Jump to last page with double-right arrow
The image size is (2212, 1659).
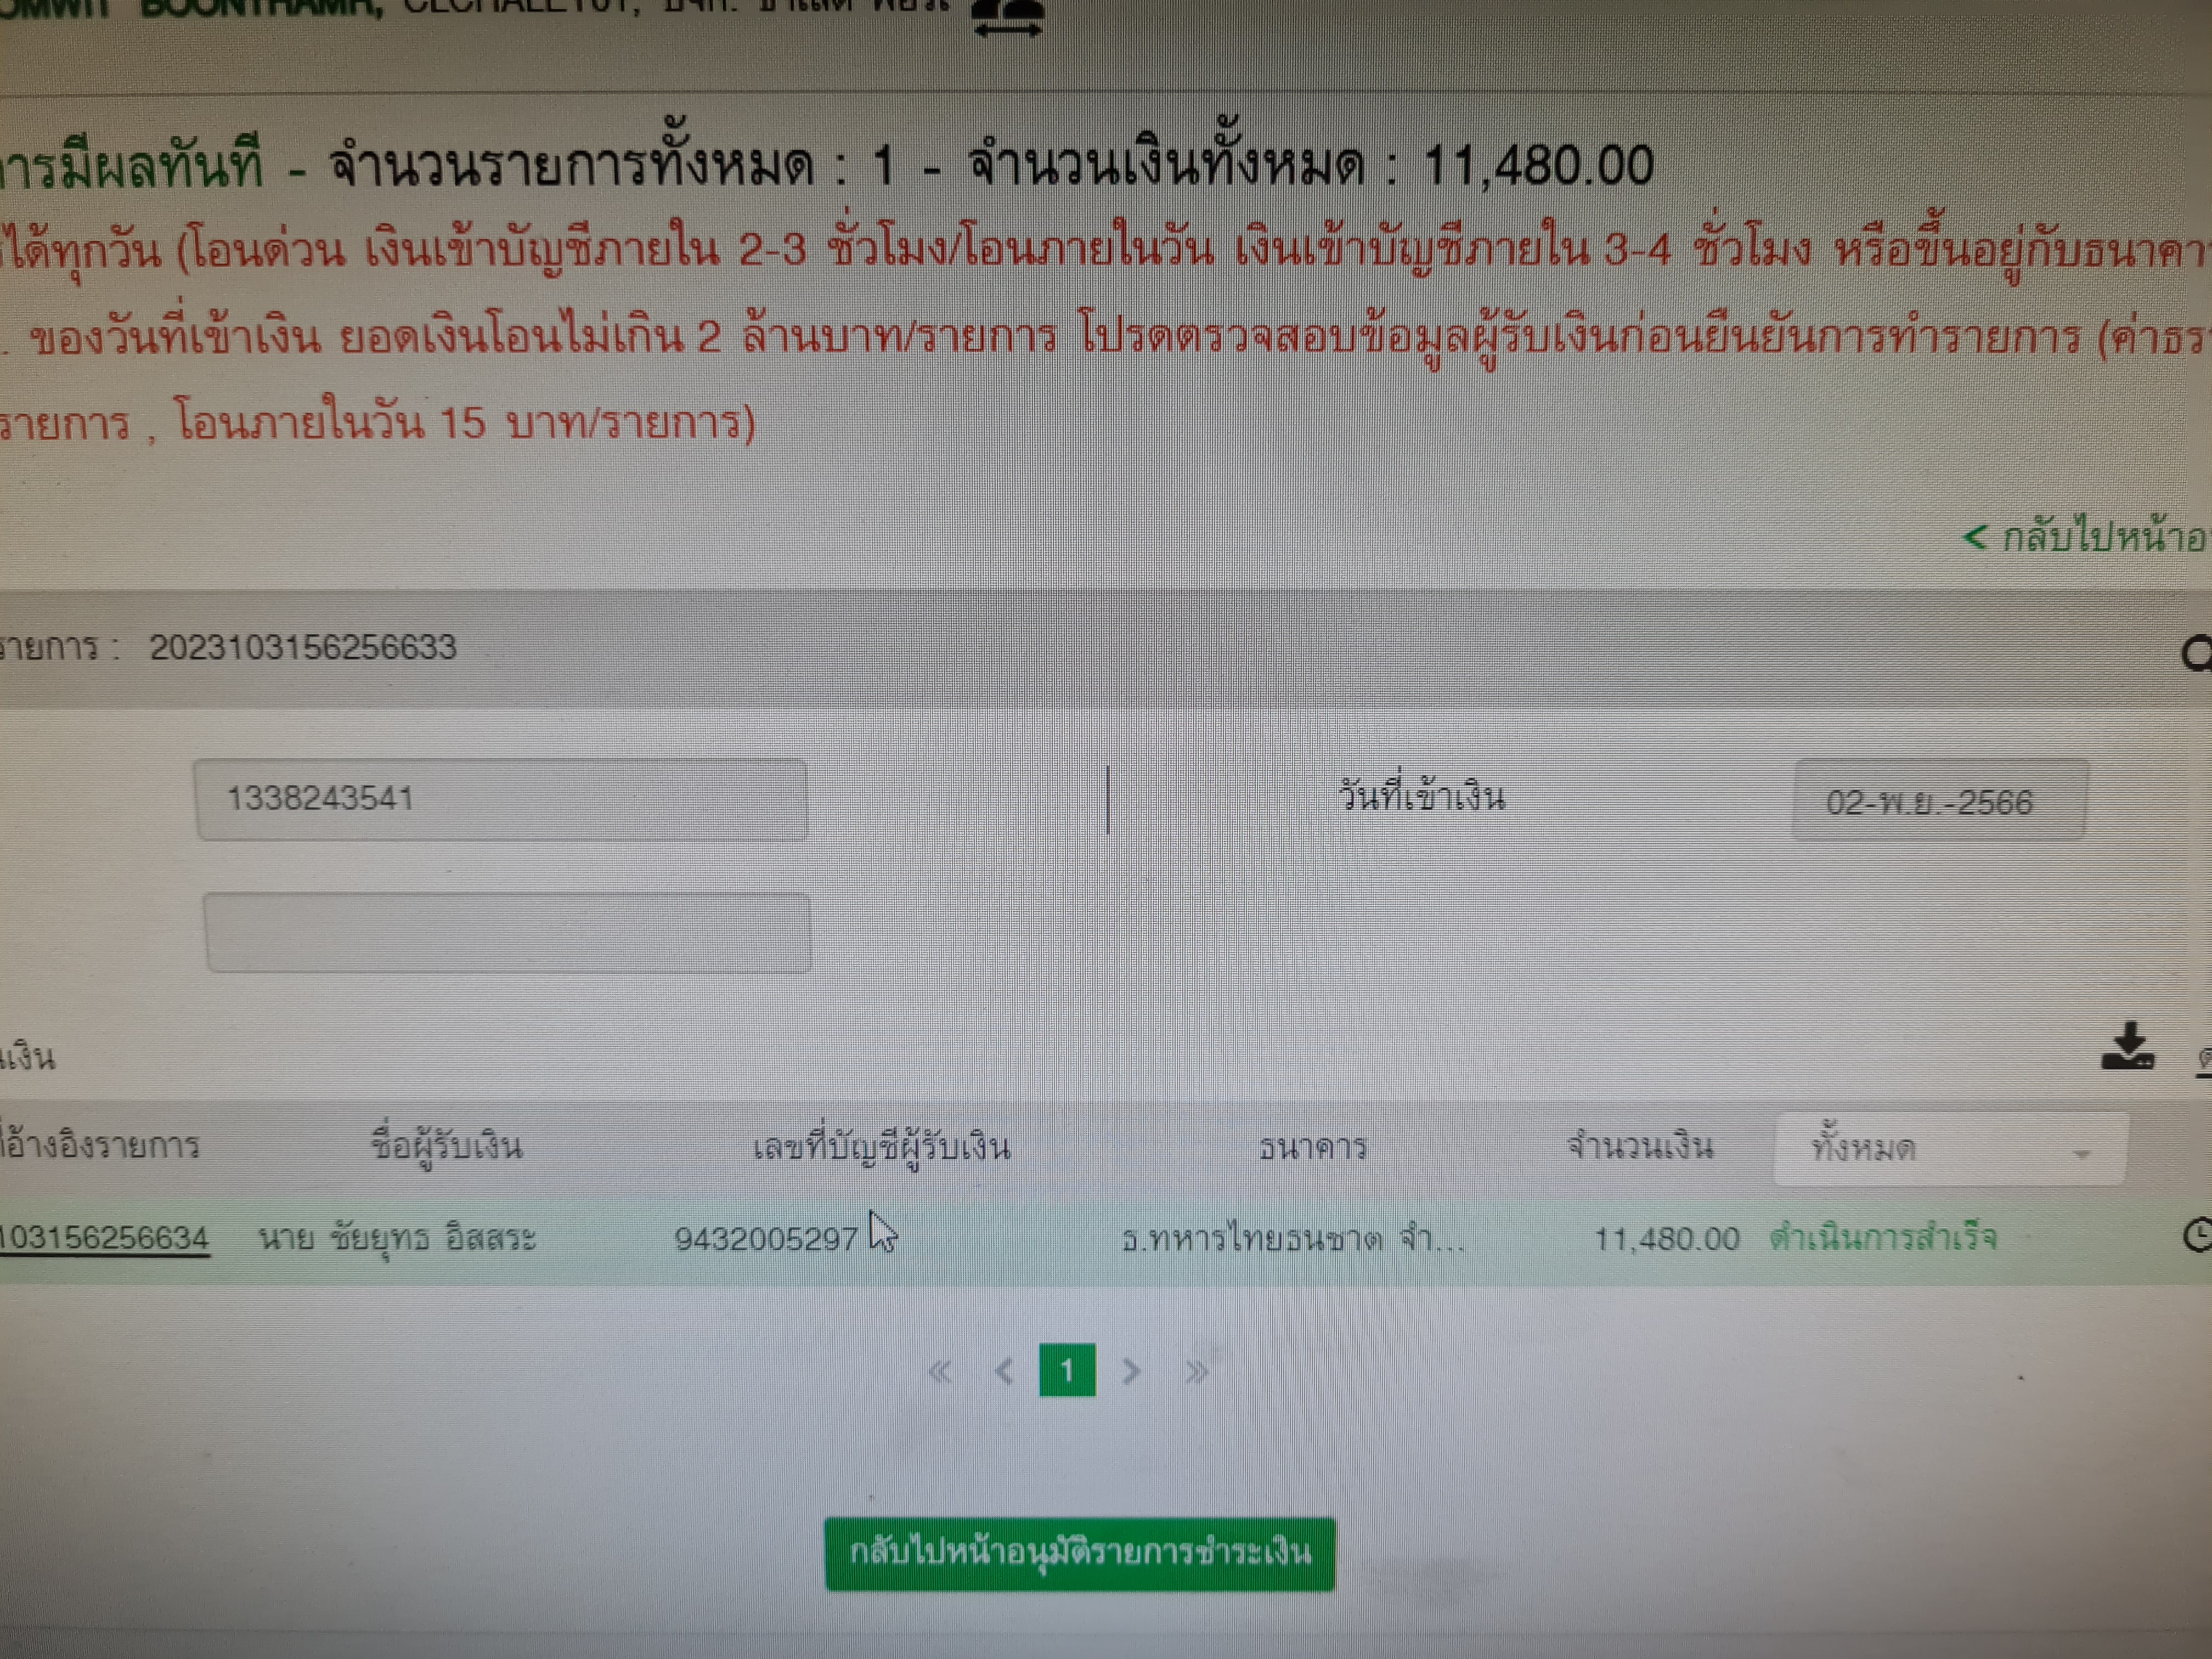coord(1196,1371)
